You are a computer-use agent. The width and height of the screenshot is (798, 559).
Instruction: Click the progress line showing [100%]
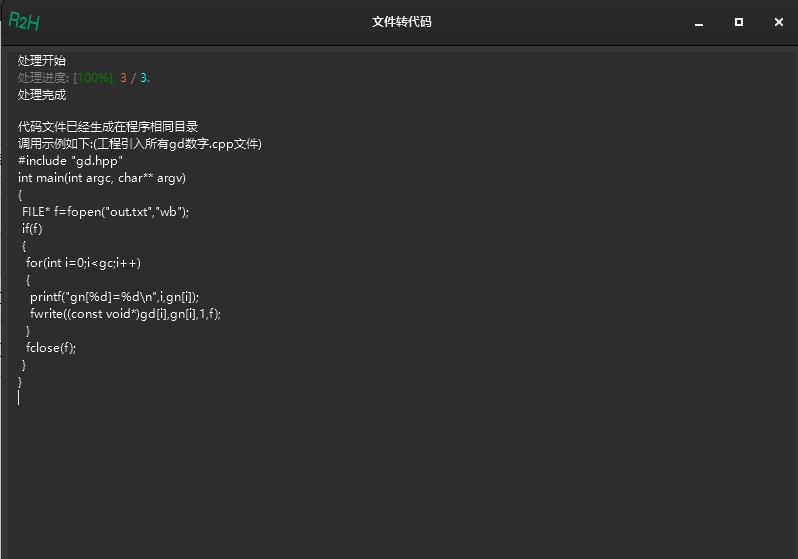pyautogui.click(x=83, y=78)
